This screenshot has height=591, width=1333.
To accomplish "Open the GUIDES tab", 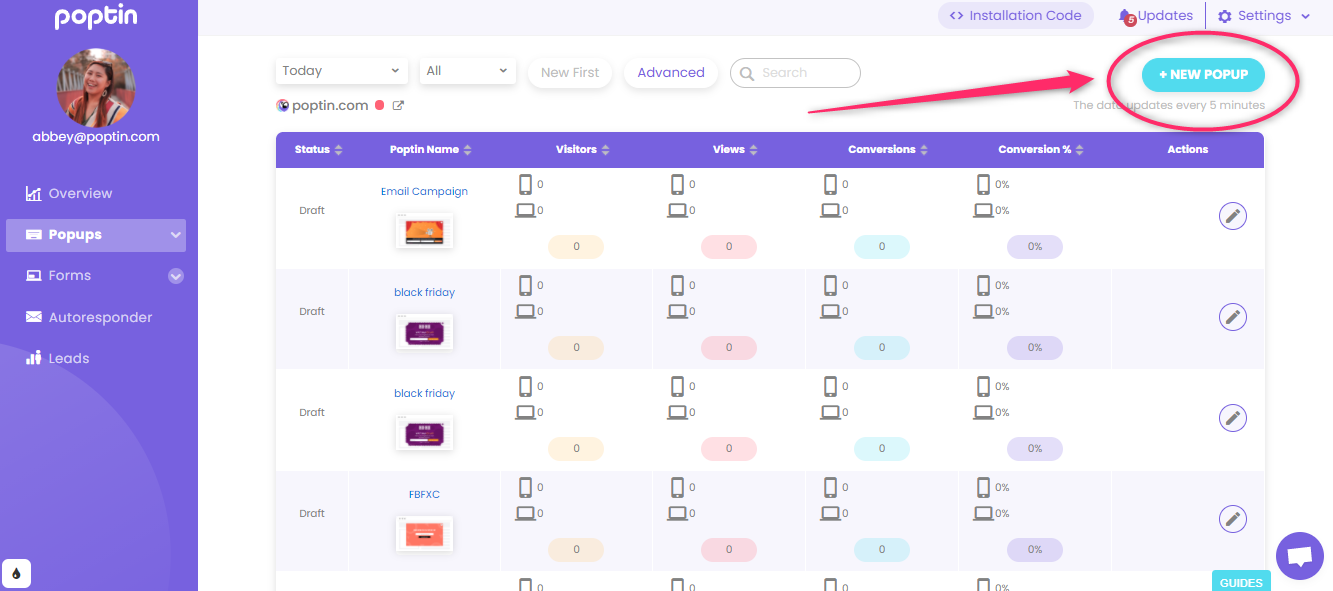I will 1241,582.
